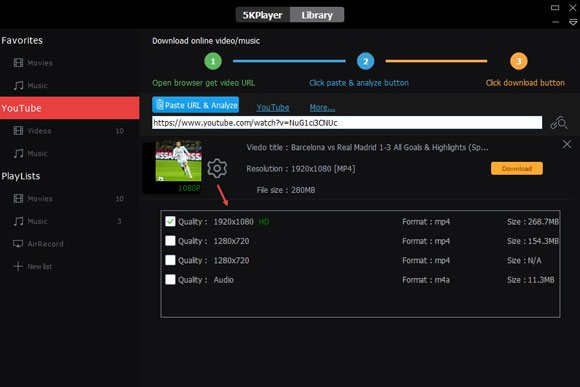Click the football video thumbnail

pyautogui.click(x=178, y=161)
